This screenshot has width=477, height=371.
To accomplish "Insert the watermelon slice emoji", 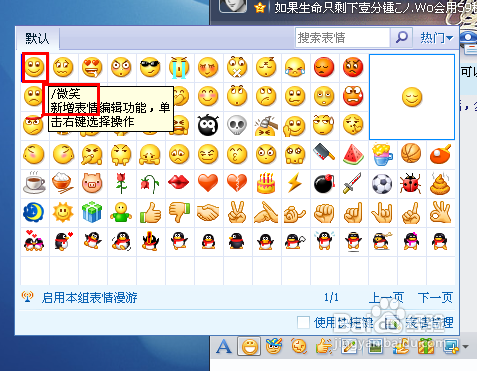I will click(353, 154).
